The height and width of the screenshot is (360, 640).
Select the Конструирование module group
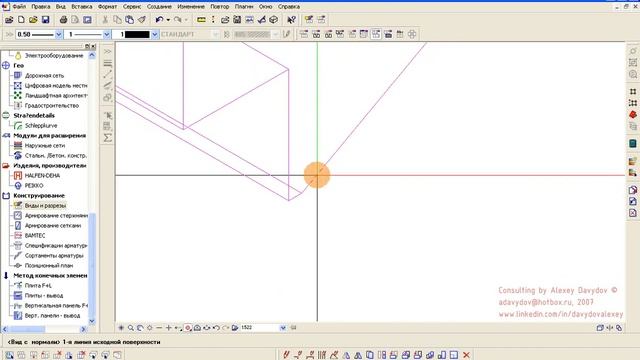point(39,196)
